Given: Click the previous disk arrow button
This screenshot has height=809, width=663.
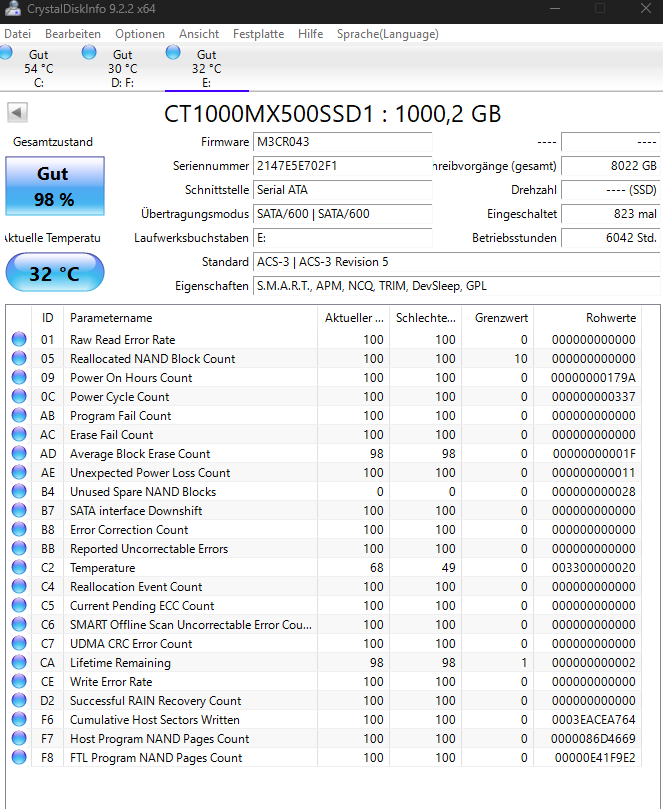Looking at the screenshot, I should coord(17,112).
